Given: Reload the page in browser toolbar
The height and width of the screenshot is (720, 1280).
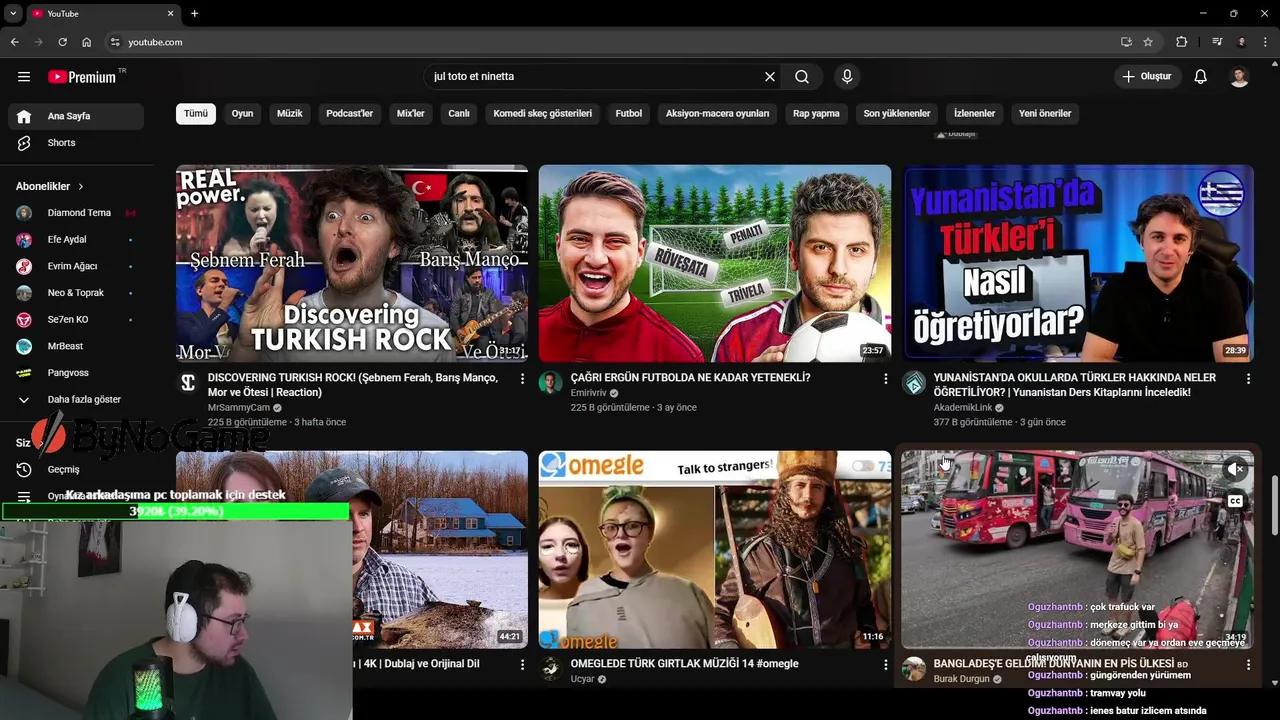Looking at the screenshot, I should pyautogui.click(x=62, y=42).
